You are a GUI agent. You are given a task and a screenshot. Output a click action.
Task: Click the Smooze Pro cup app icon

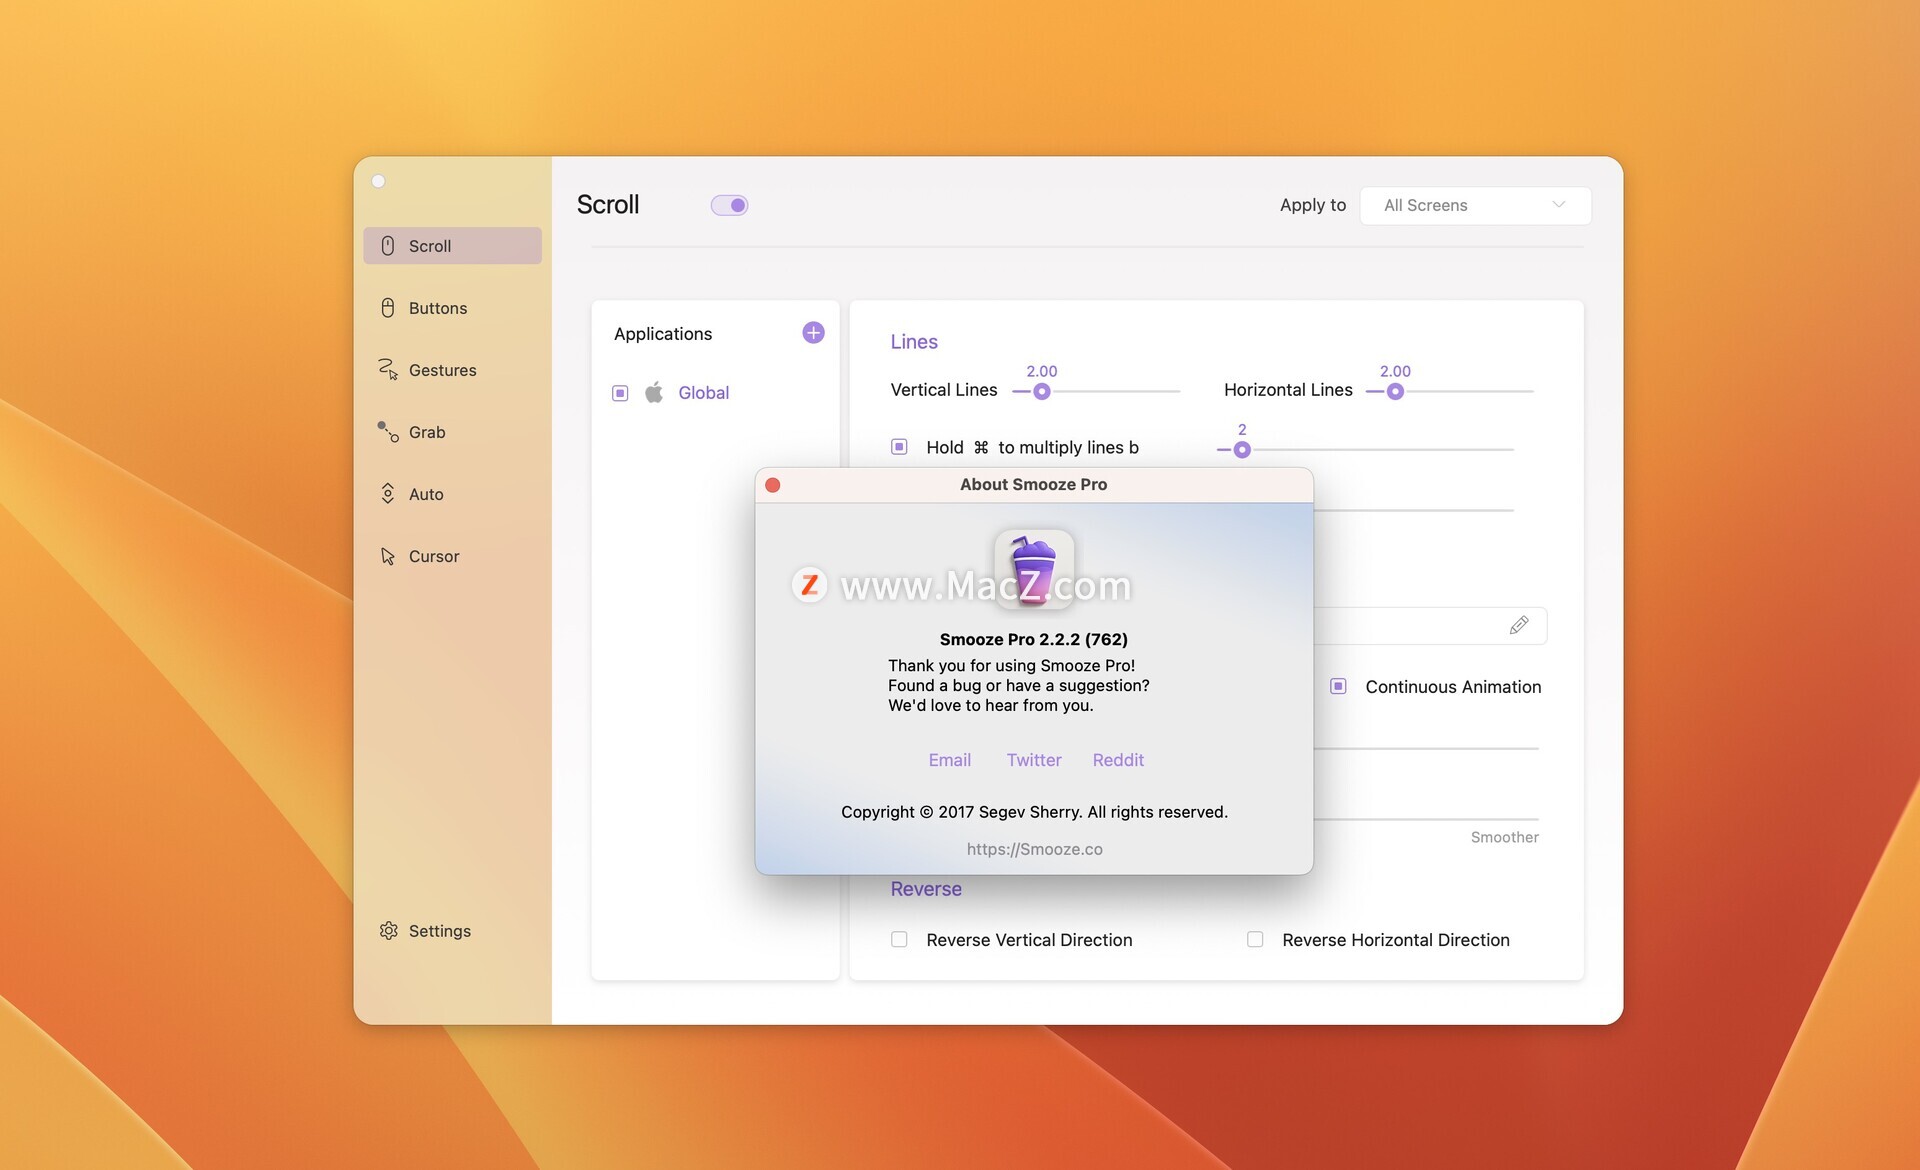click(x=1034, y=569)
